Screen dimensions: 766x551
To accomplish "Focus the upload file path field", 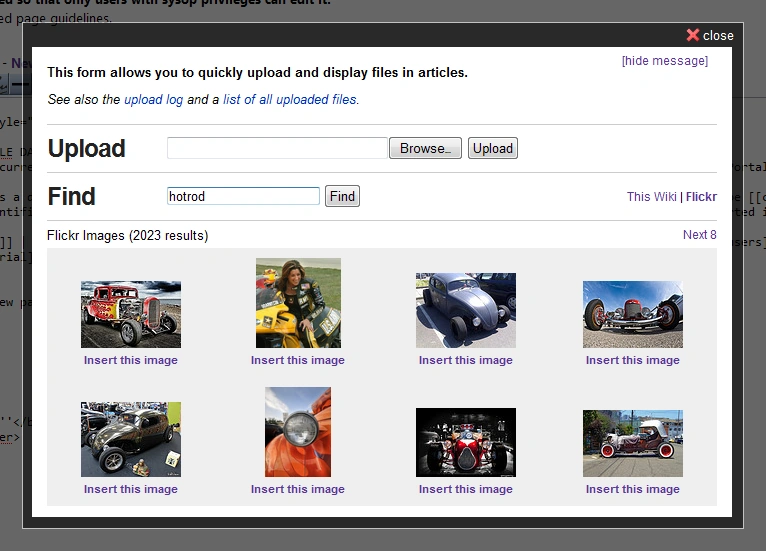I will [277, 148].
